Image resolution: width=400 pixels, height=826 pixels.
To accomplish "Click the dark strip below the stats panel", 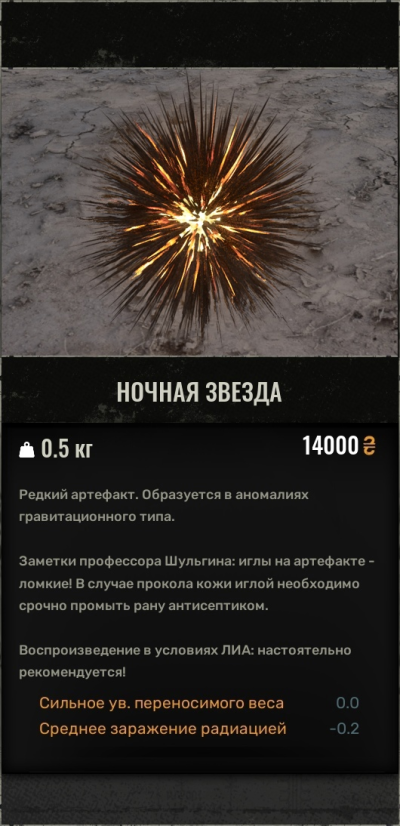I will click(x=200, y=798).
